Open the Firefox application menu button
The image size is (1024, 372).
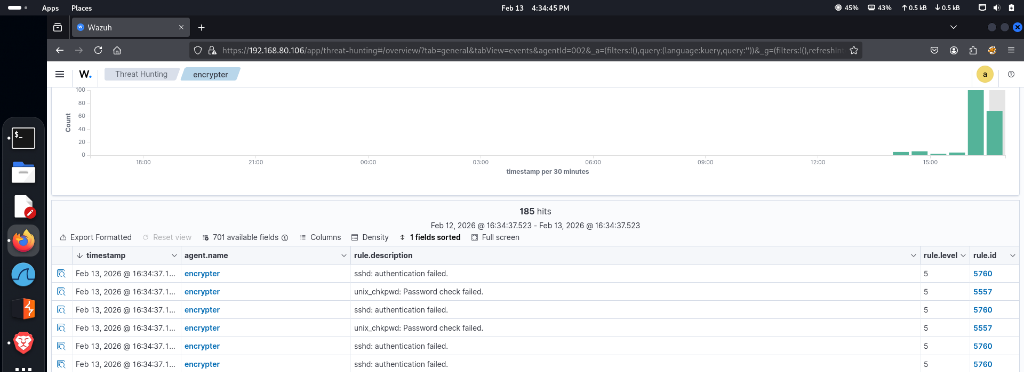tap(1011, 50)
